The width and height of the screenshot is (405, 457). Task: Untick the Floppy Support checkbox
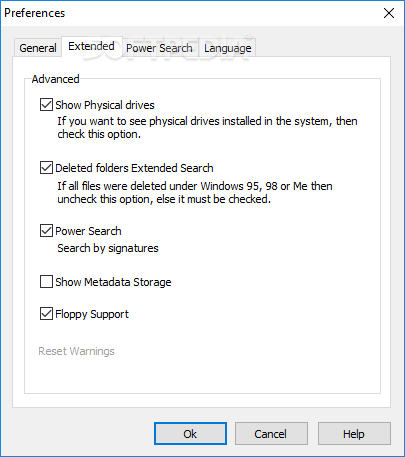(46, 314)
